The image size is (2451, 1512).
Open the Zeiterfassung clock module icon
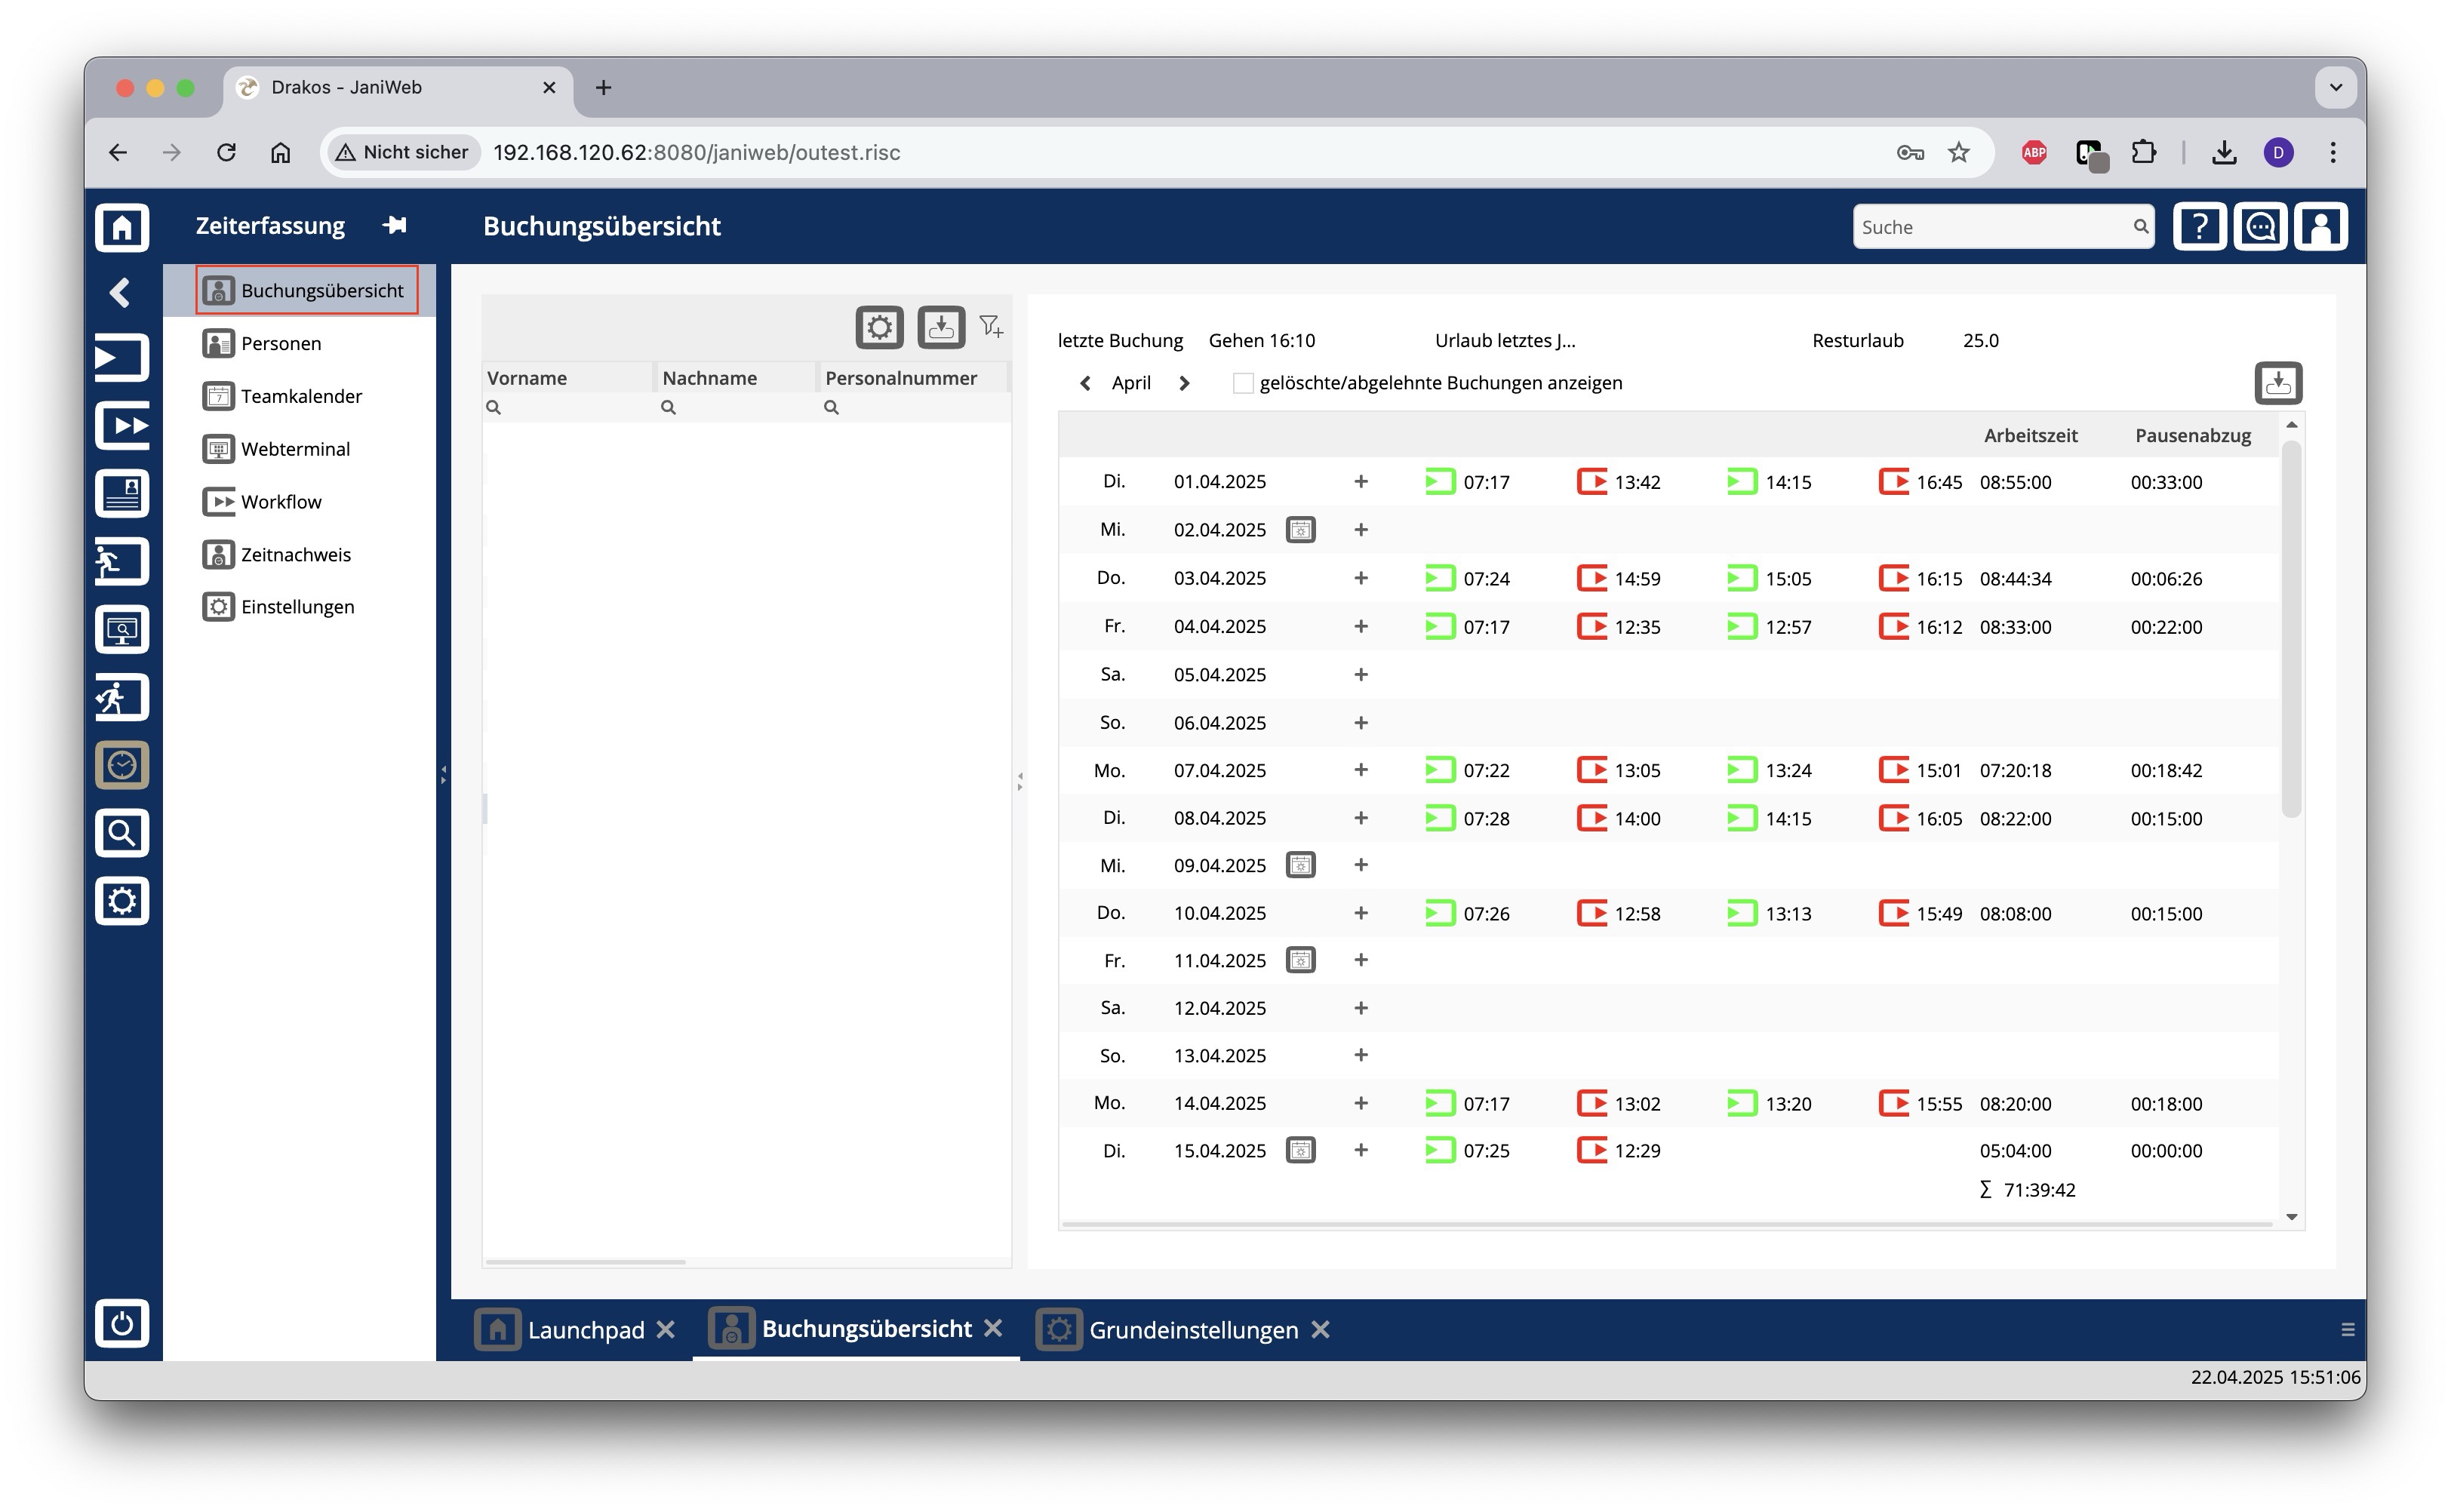coord(122,765)
